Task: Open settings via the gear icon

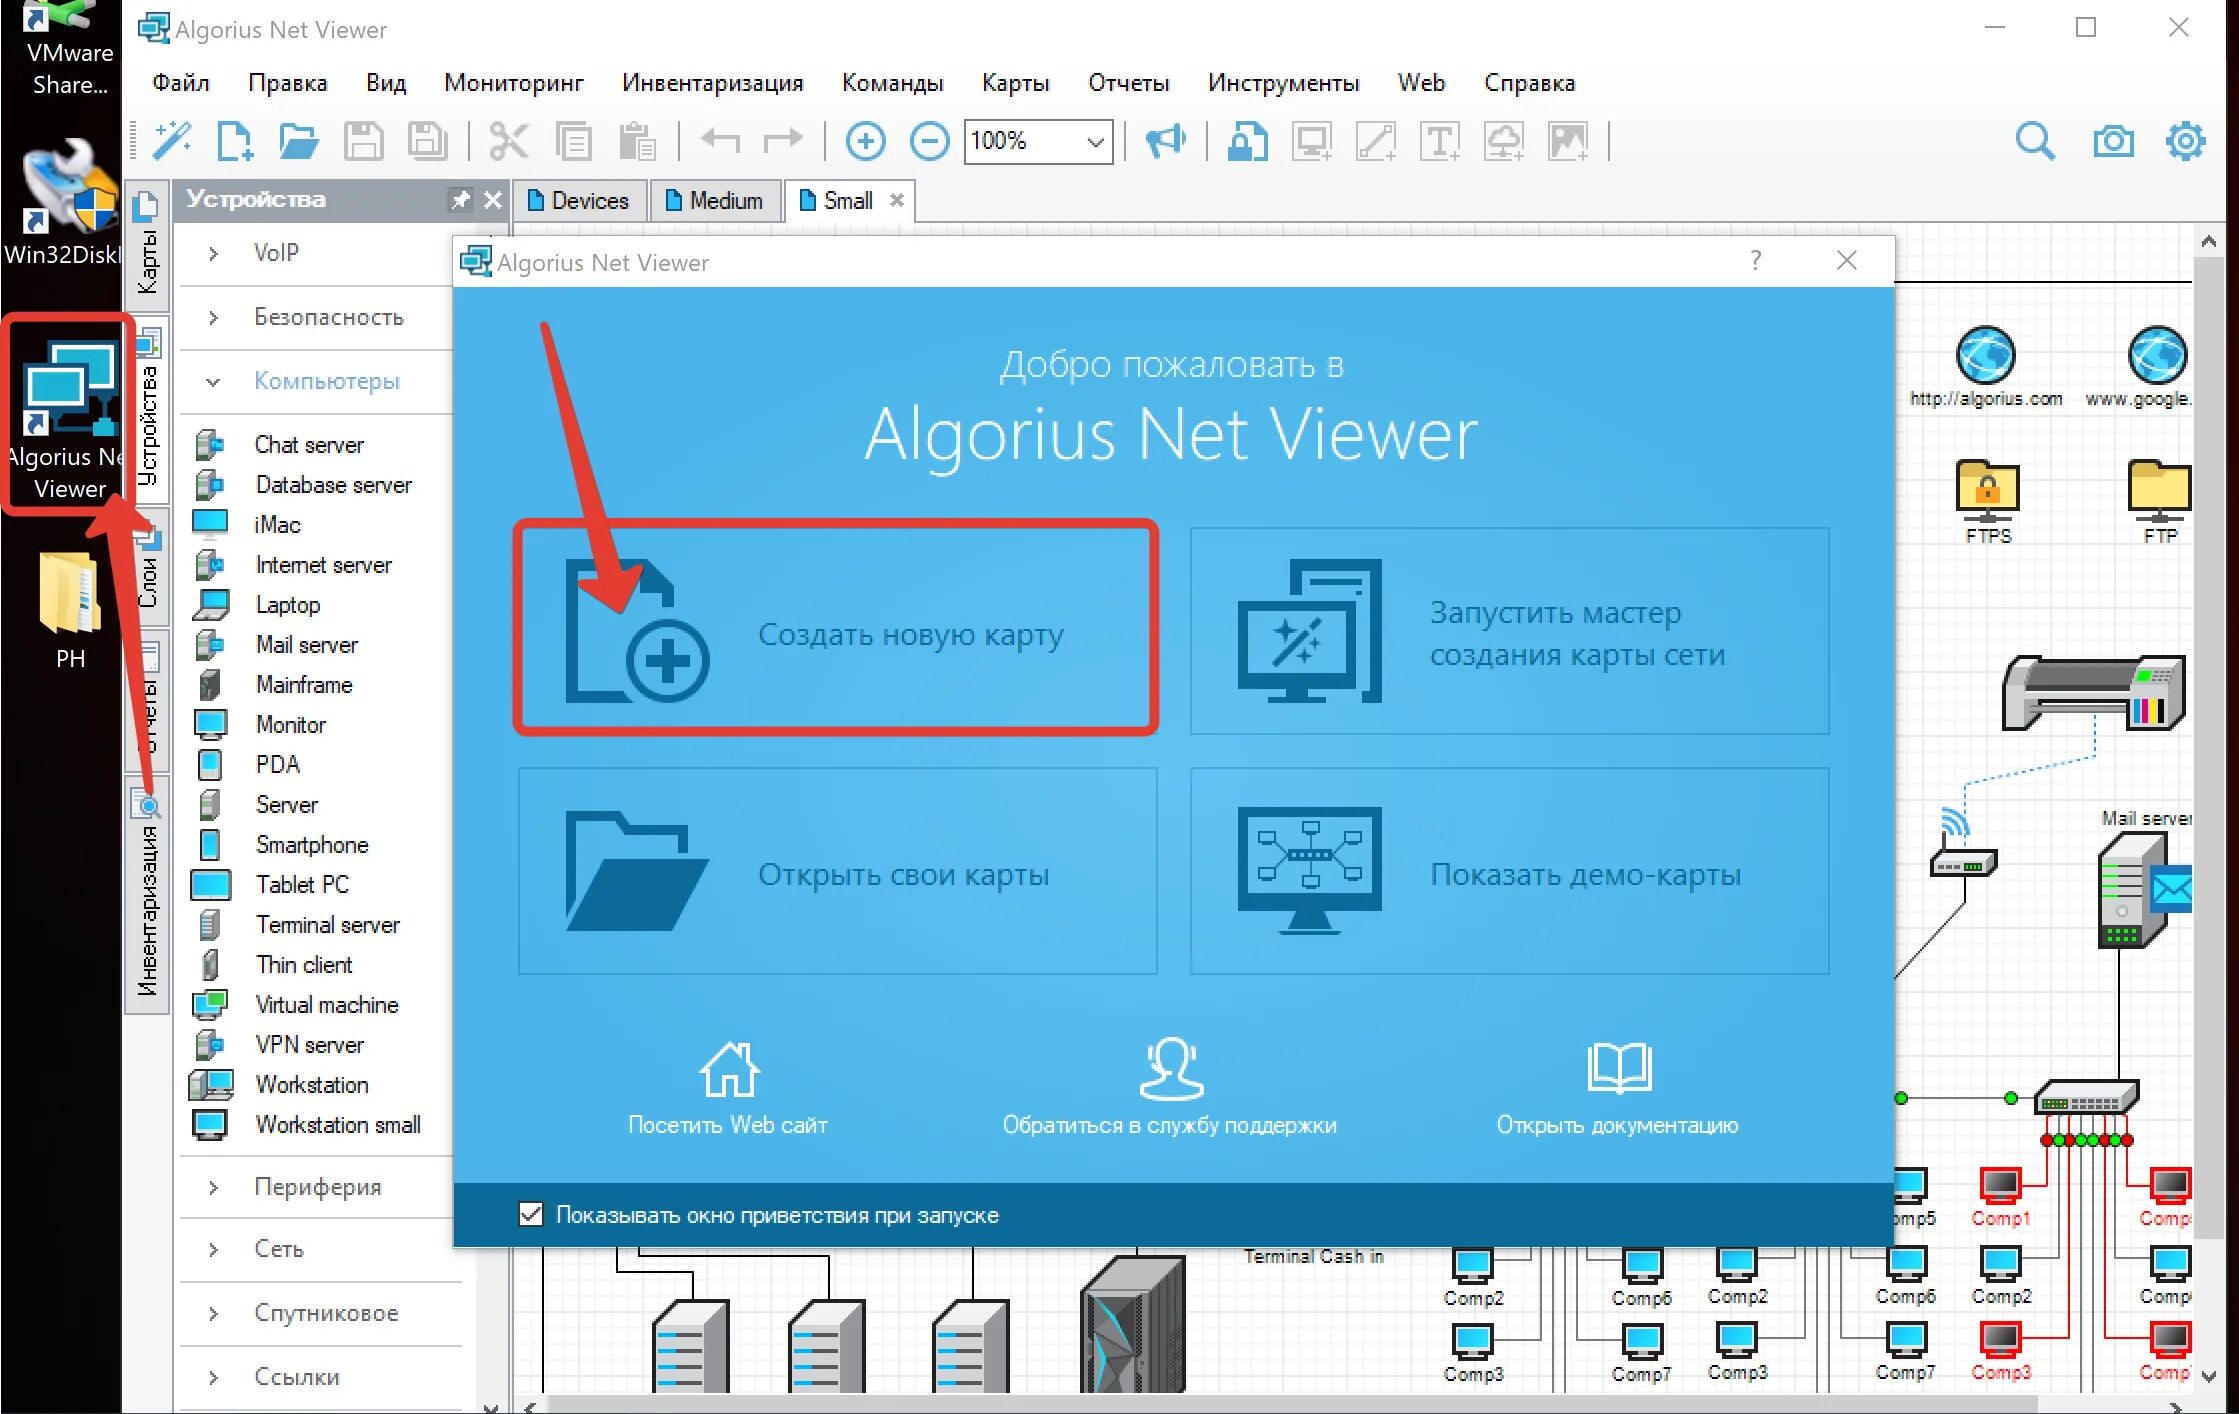Action: coord(2185,141)
